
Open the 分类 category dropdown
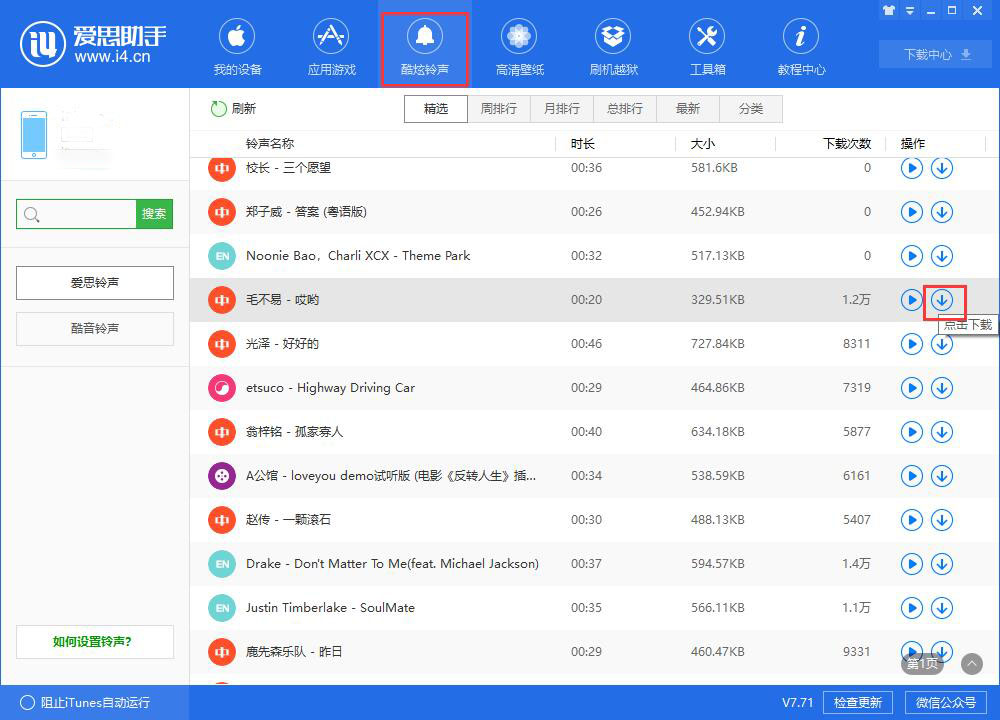(x=750, y=108)
